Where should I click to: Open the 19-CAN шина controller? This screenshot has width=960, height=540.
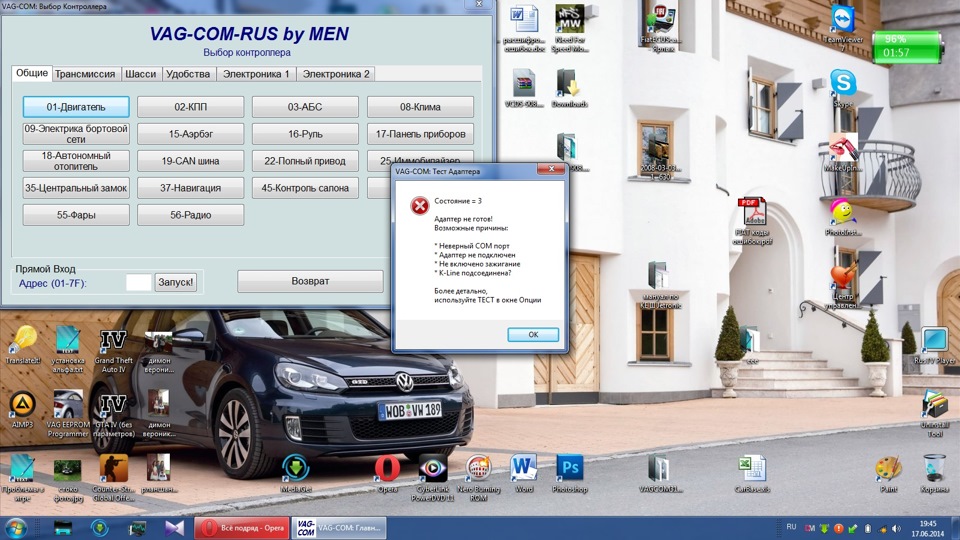[x=190, y=160]
